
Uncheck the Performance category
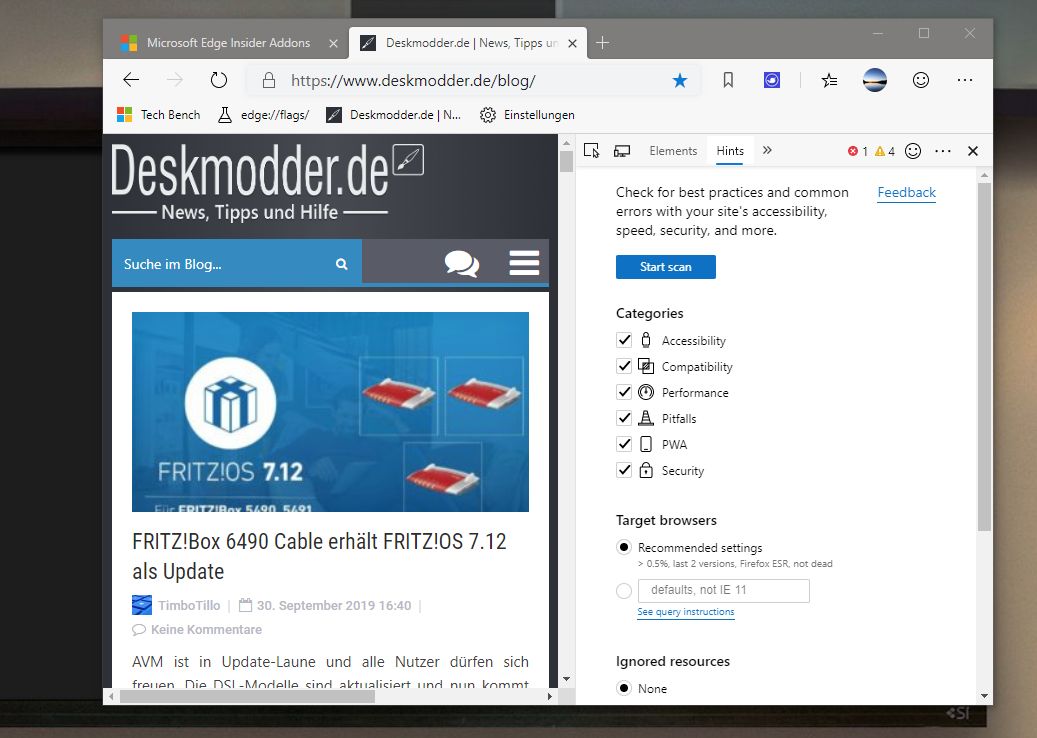tap(624, 392)
